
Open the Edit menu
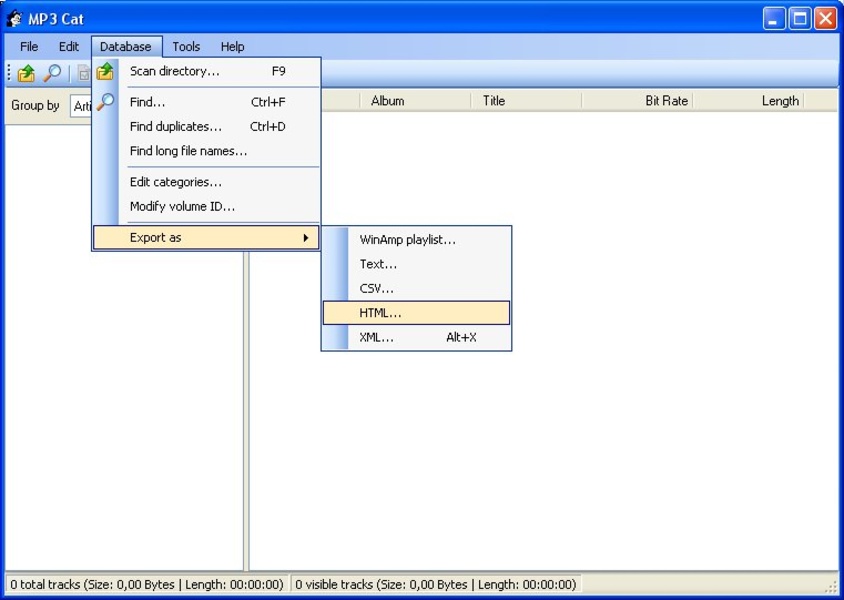tap(68, 47)
